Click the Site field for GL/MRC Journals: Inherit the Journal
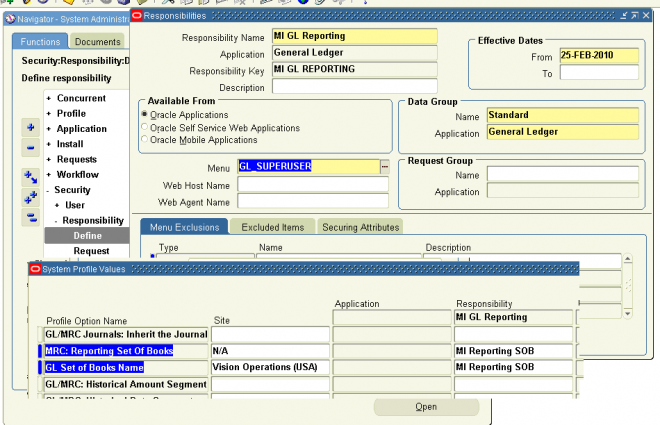This screenshot has width=660, height=425. pyautogui.click(x=270, y=335)
